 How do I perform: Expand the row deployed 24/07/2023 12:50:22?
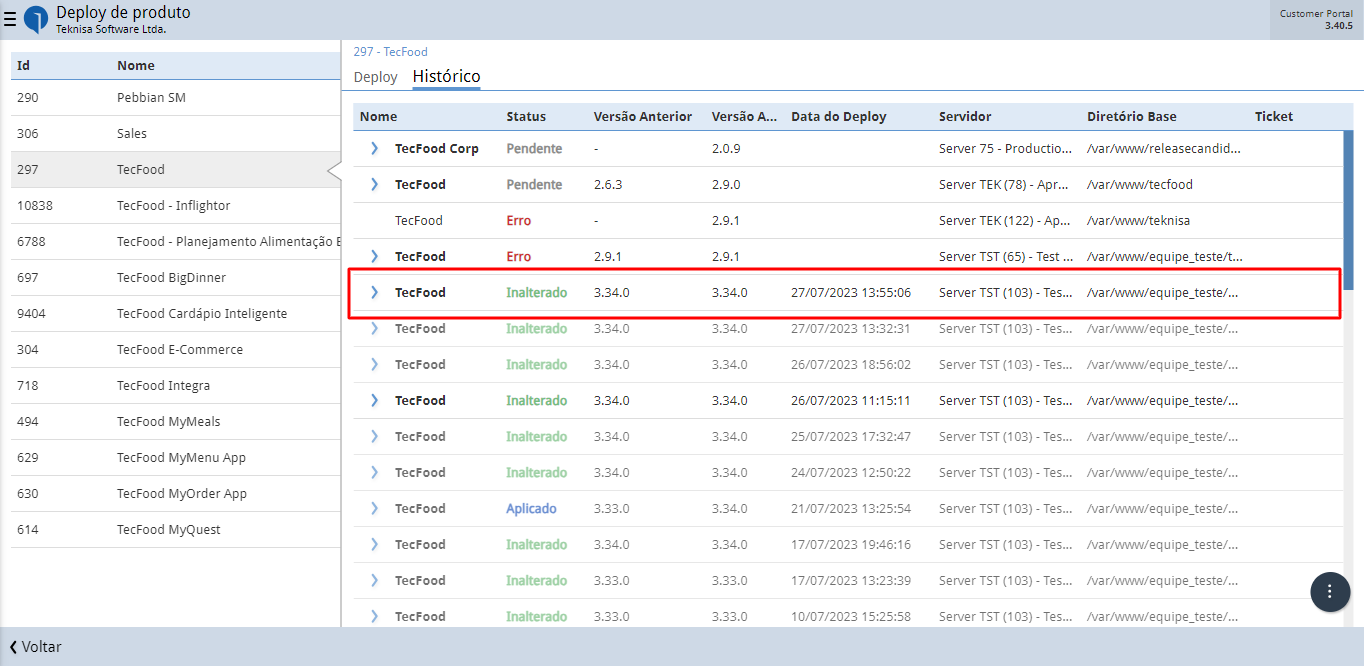375,472
